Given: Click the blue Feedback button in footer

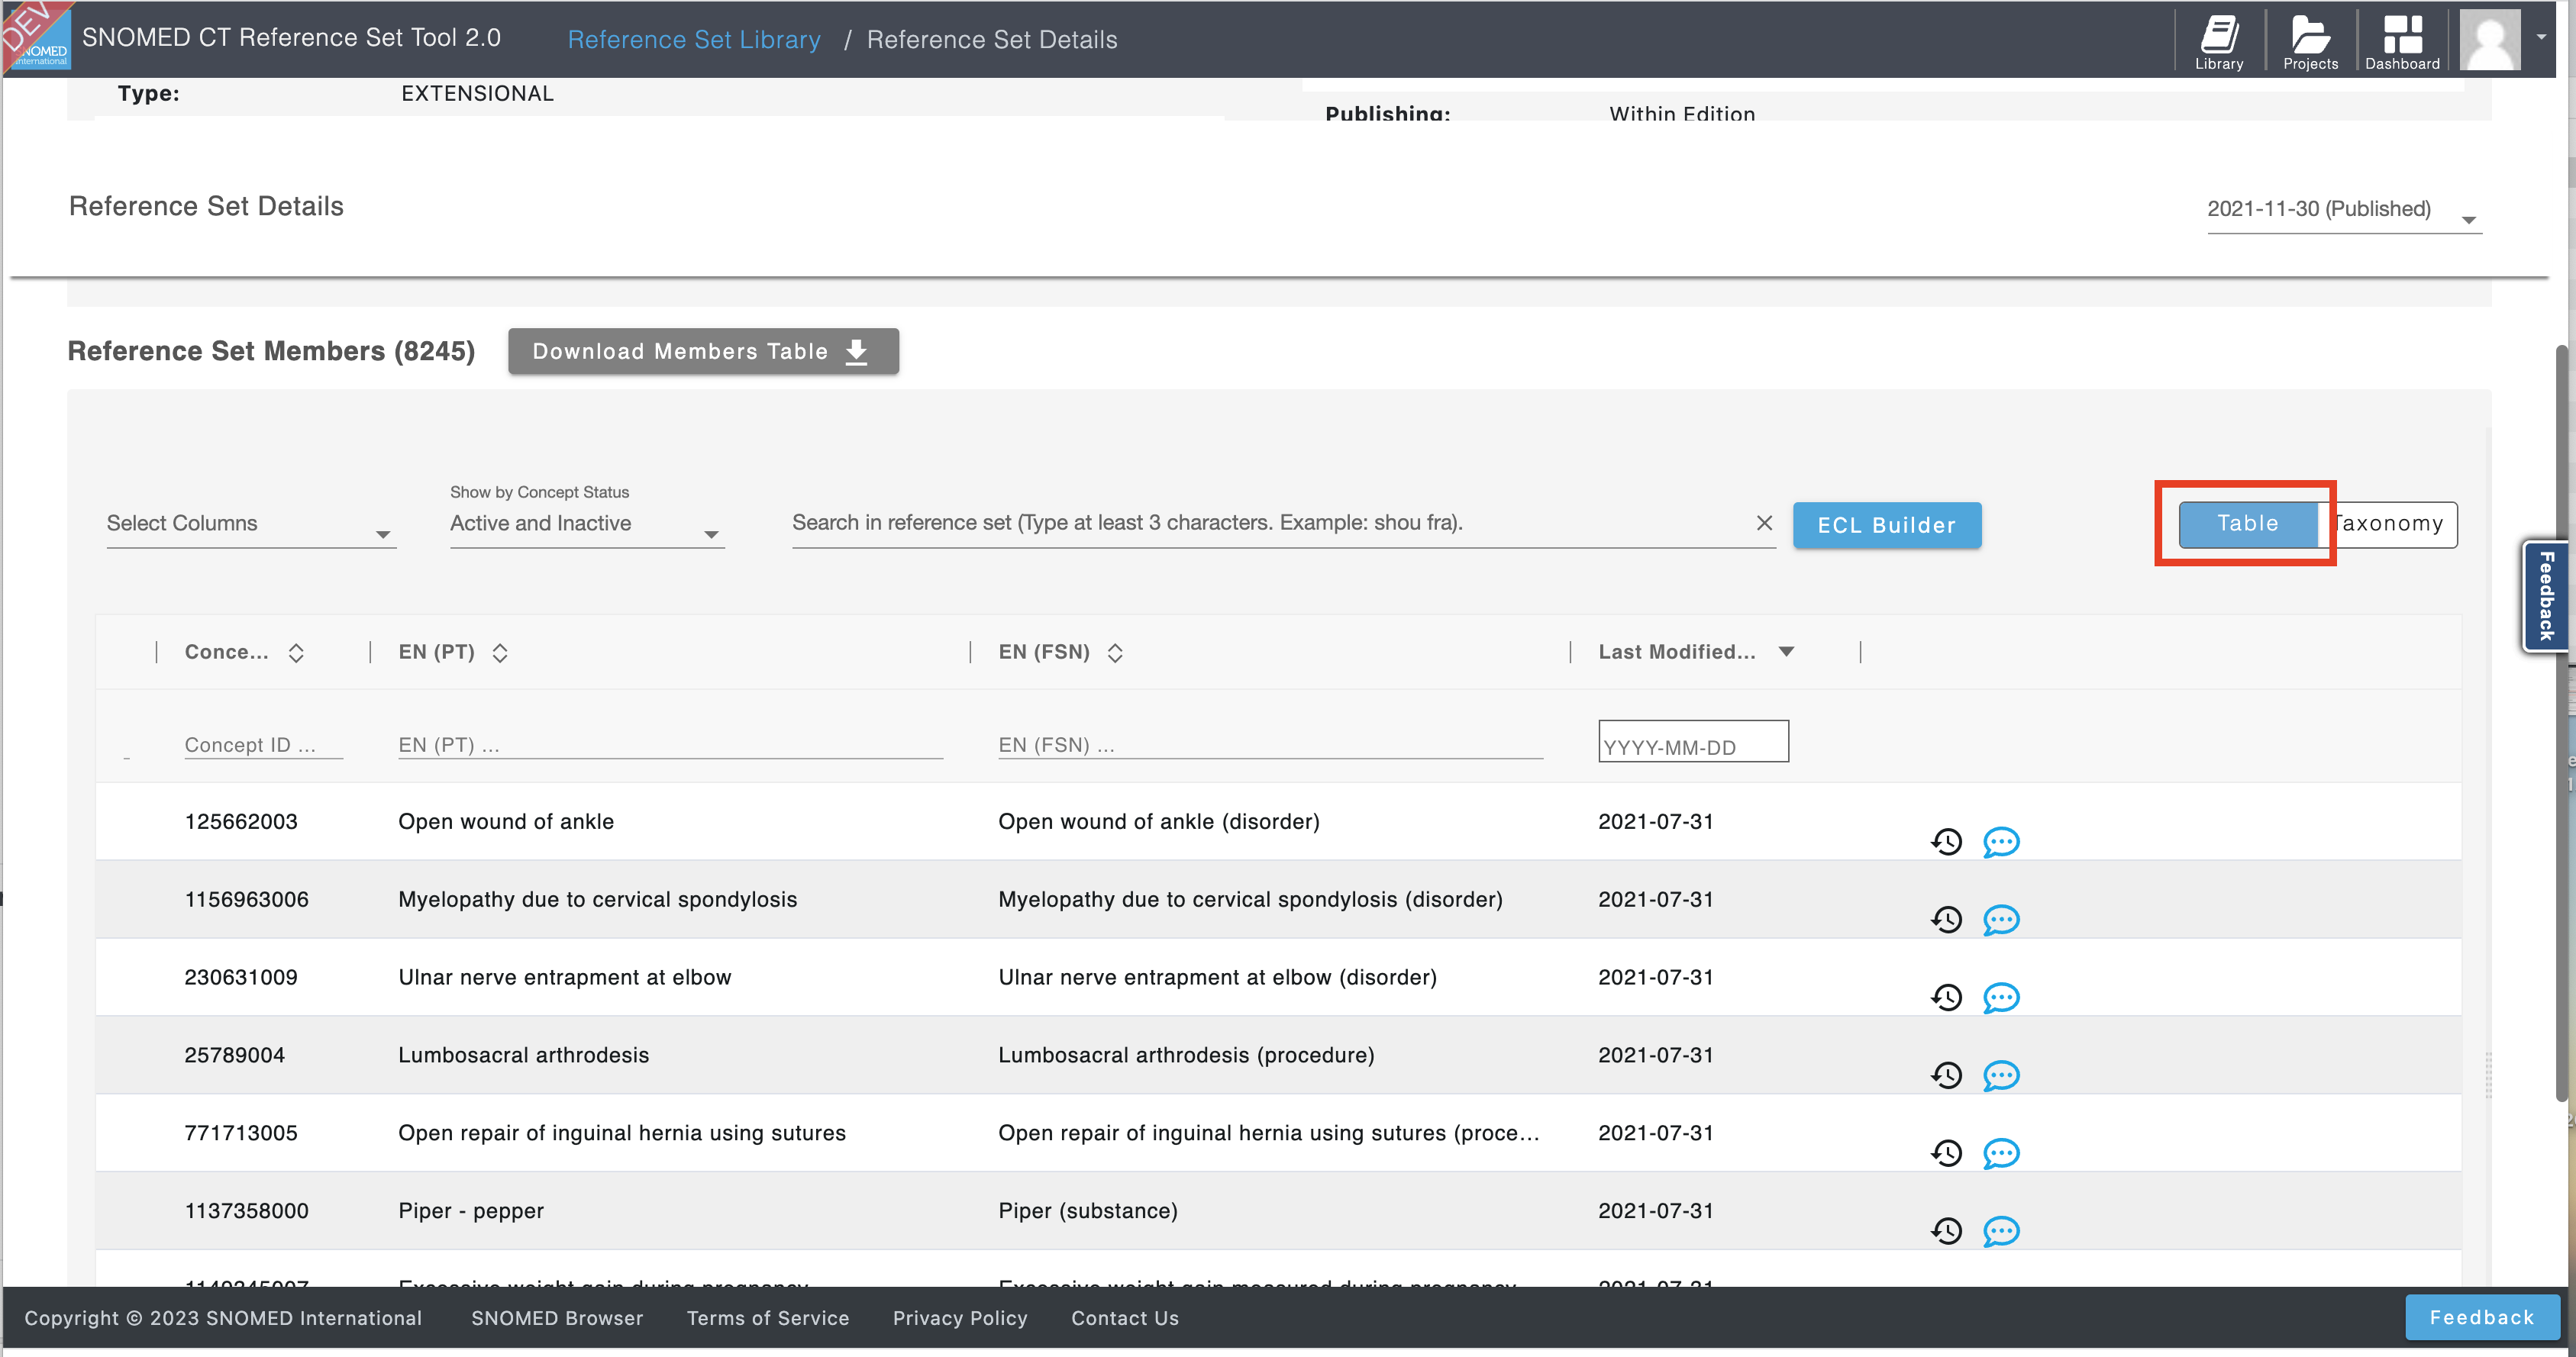Looking at the screenshot, I should click(x=2482, y=1318).
